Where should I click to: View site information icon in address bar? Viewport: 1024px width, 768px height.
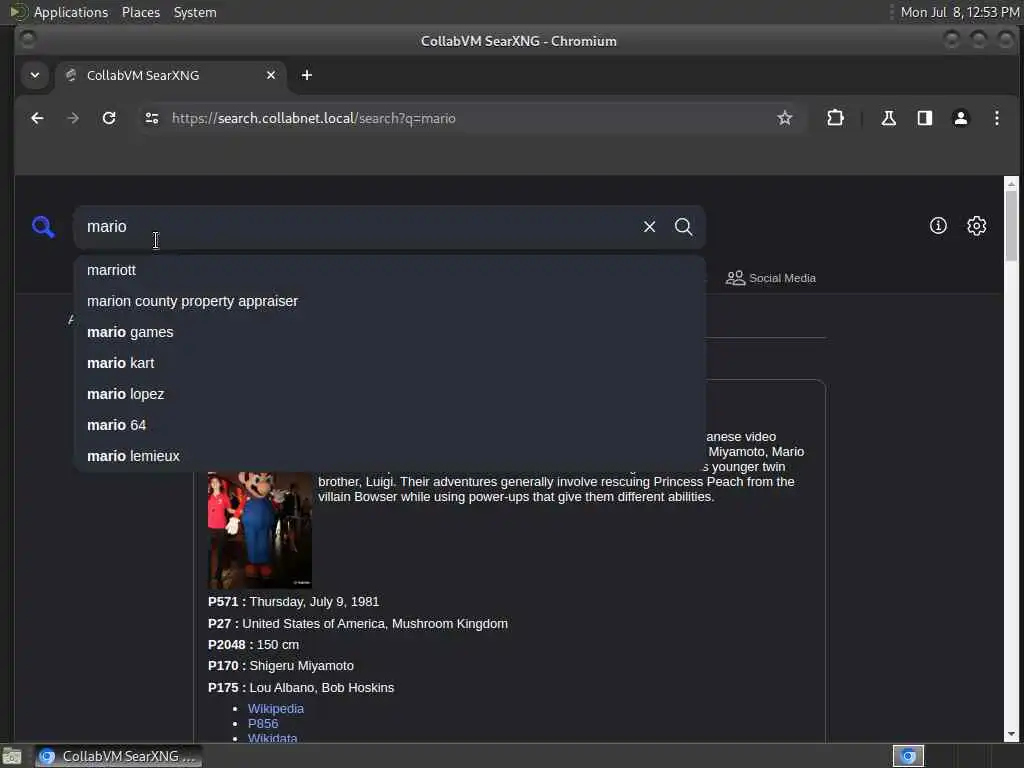pyautogui.click(x=152, y=118)
